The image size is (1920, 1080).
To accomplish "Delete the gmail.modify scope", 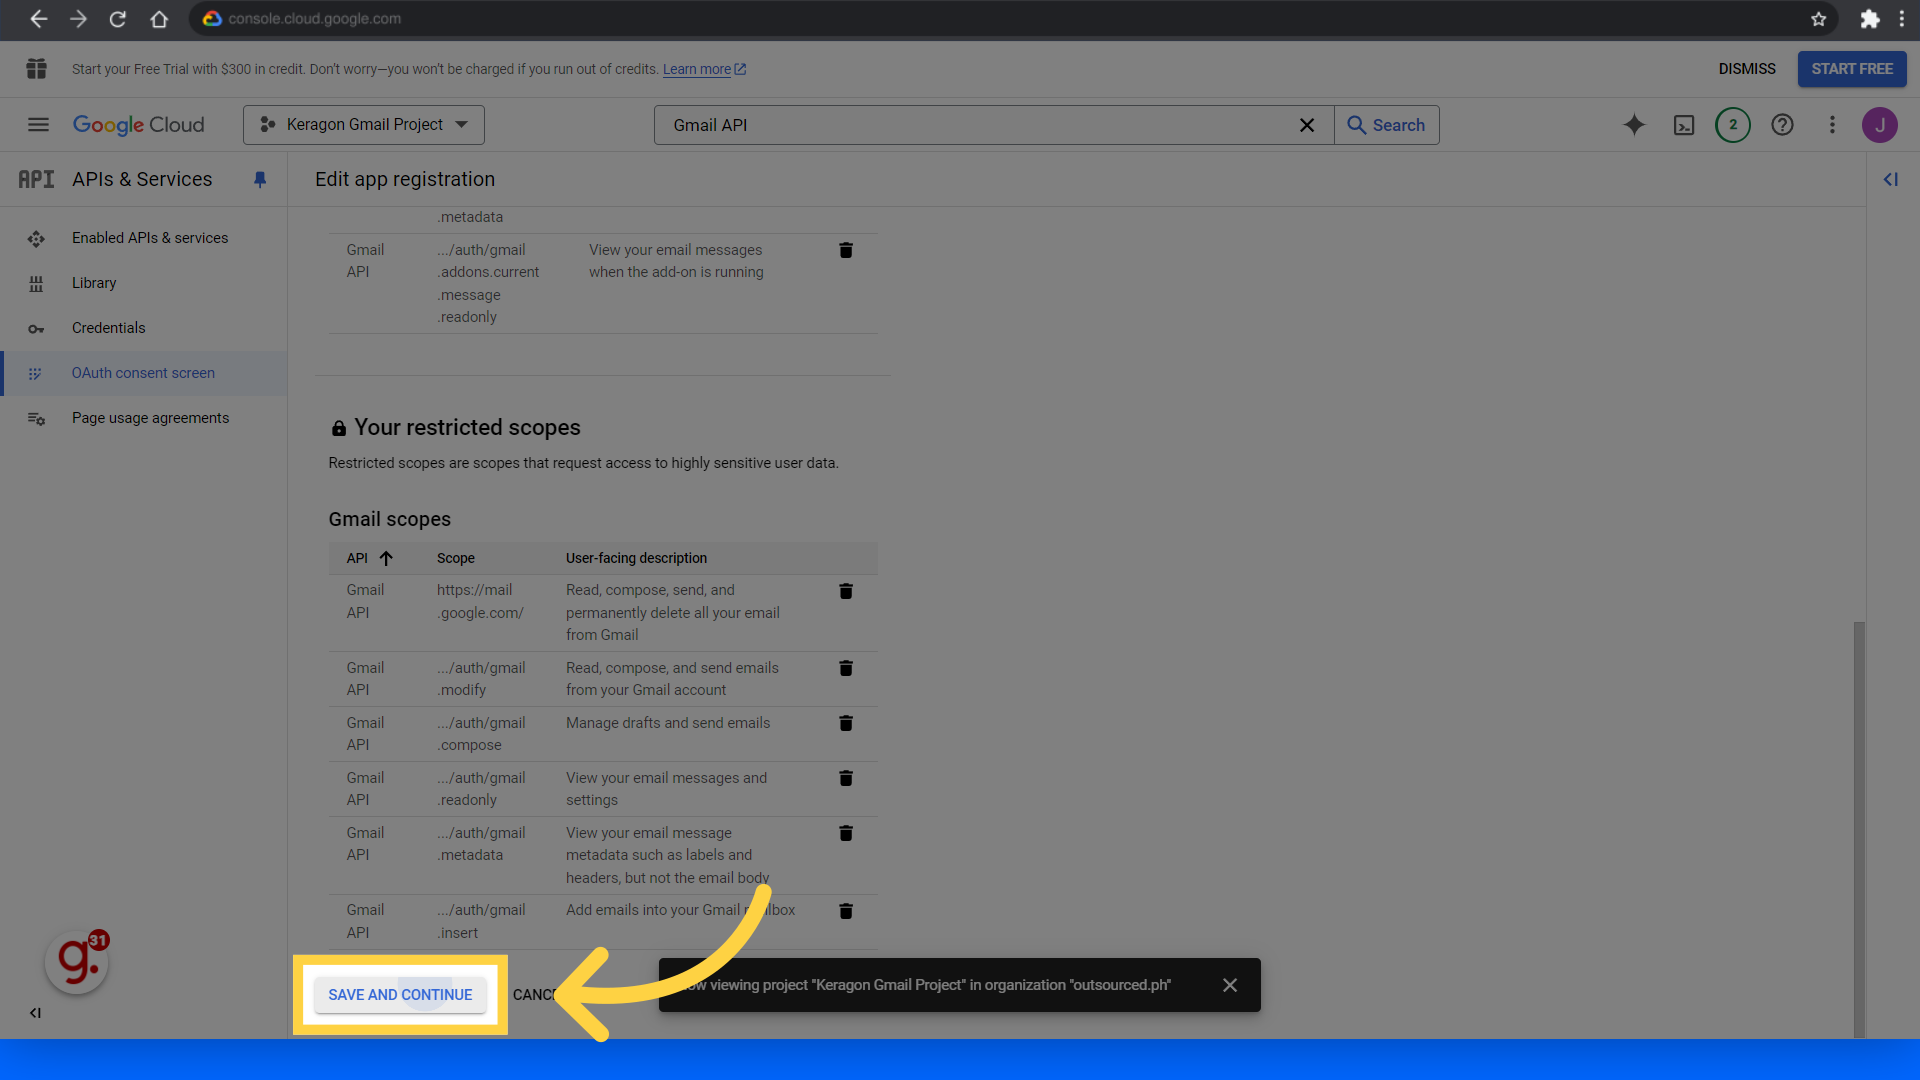I will pyautogui.click(x=846, y=668).
